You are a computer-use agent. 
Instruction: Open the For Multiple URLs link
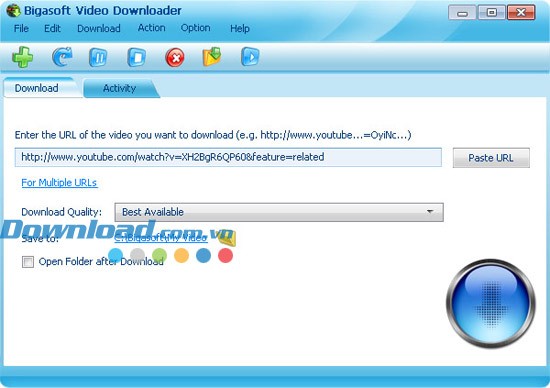coord(59,183)
